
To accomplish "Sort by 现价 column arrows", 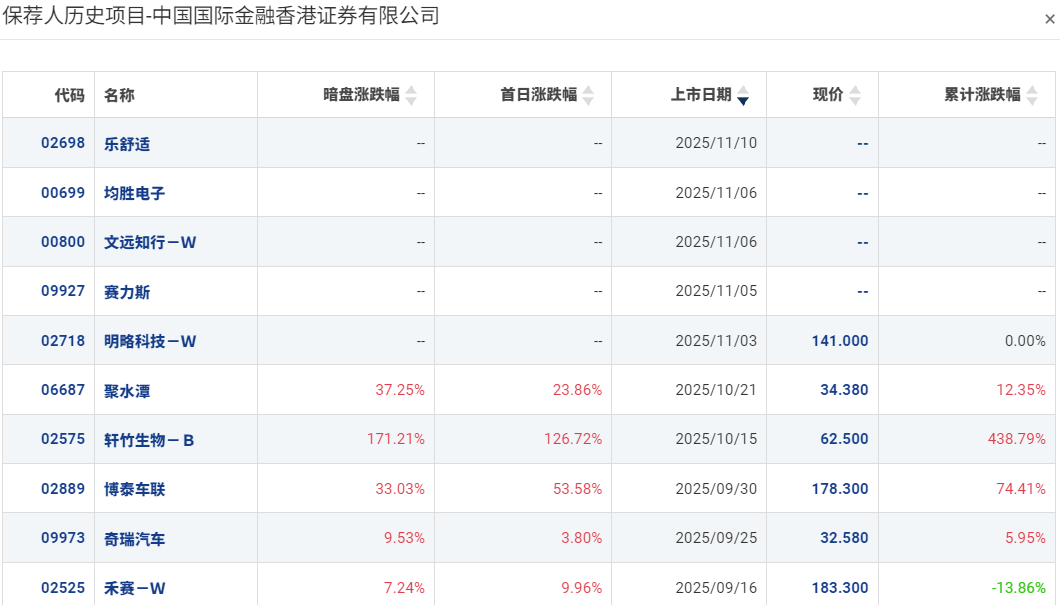I will point(855,95).
